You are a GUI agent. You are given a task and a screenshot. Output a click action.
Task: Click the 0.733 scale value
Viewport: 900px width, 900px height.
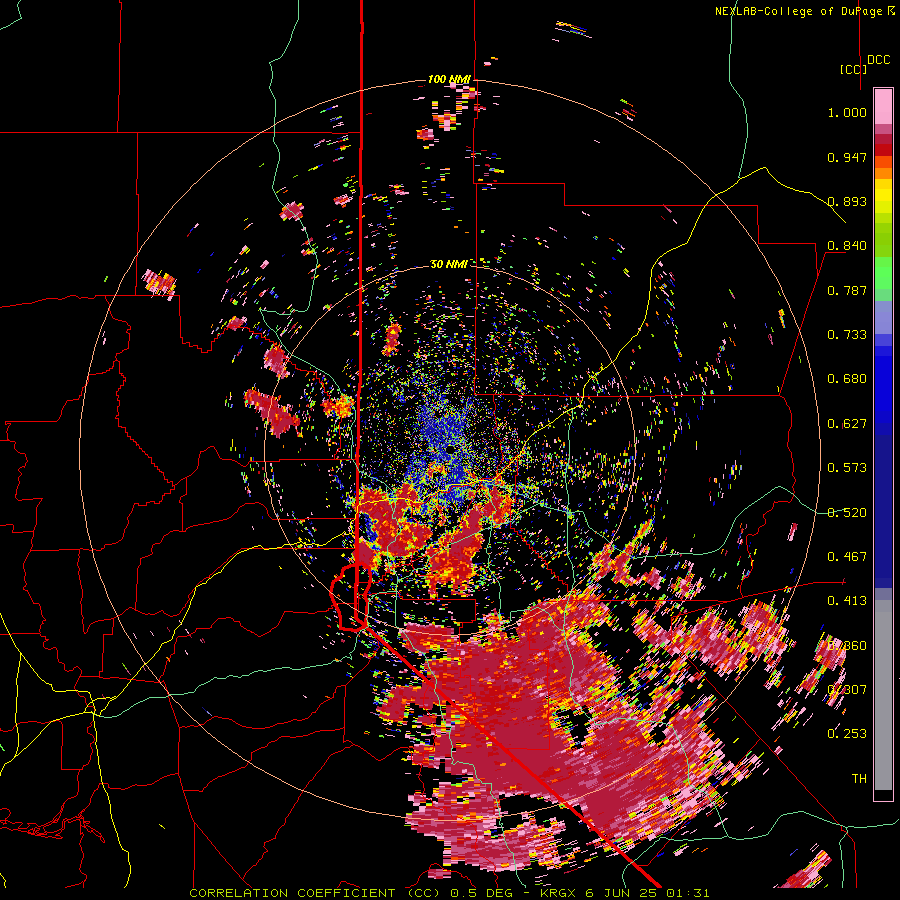pyautogui.click(x=847, y=335)
